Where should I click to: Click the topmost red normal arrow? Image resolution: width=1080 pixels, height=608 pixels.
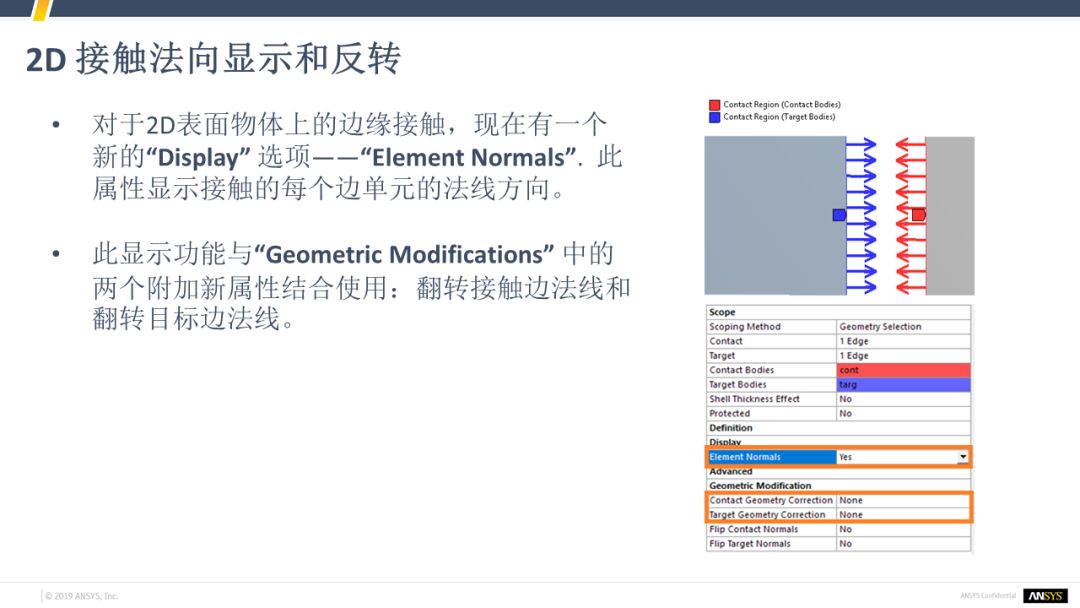point(910,146)
